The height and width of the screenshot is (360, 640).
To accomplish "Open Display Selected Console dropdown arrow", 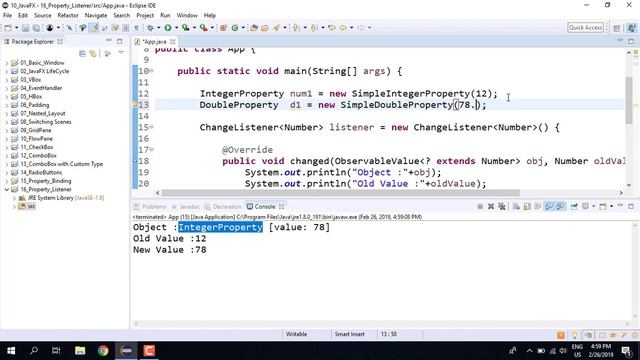I will 593,207.
